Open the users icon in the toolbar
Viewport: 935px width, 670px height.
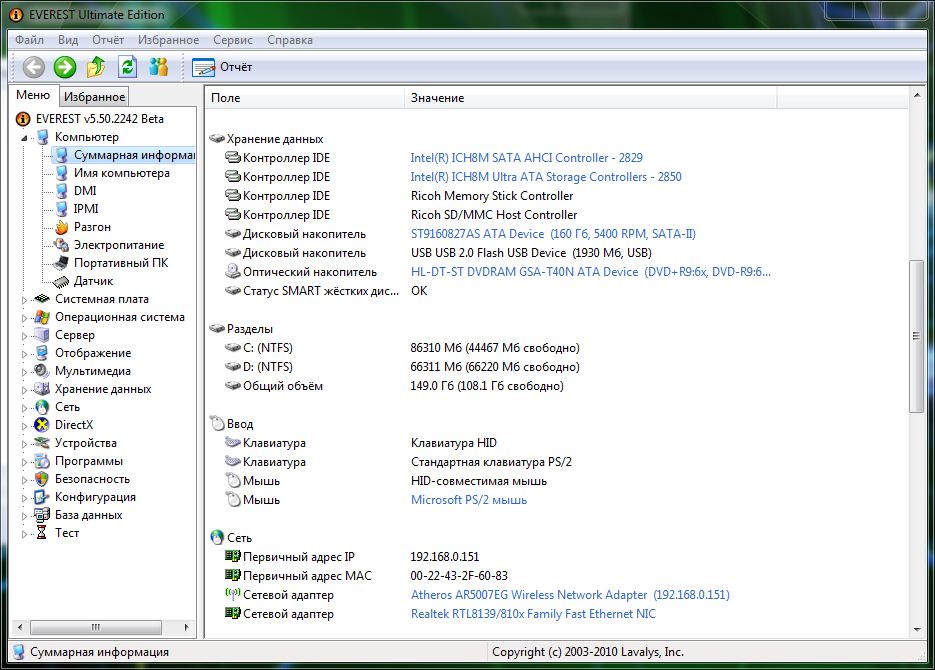pos(158,67)
